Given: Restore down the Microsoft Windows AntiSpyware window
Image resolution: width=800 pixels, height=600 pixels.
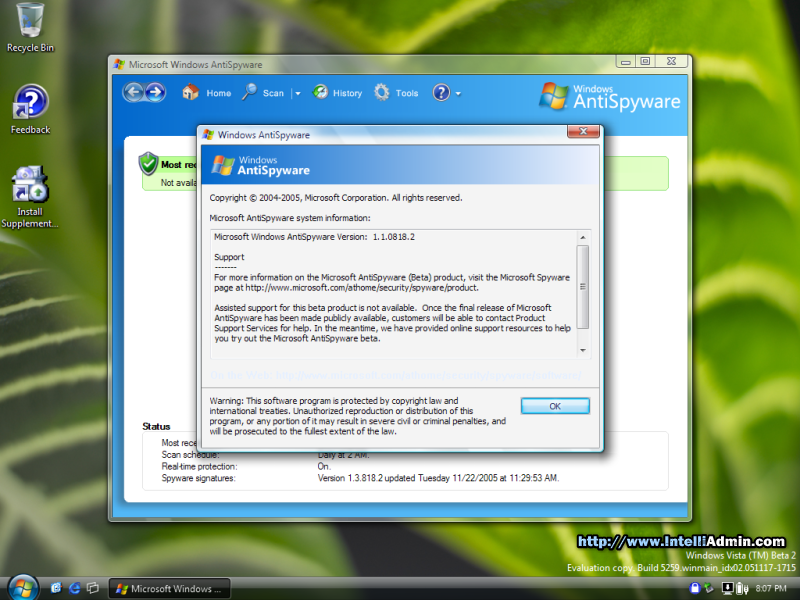Looking at the screenshot, I should tap(645, 61).
